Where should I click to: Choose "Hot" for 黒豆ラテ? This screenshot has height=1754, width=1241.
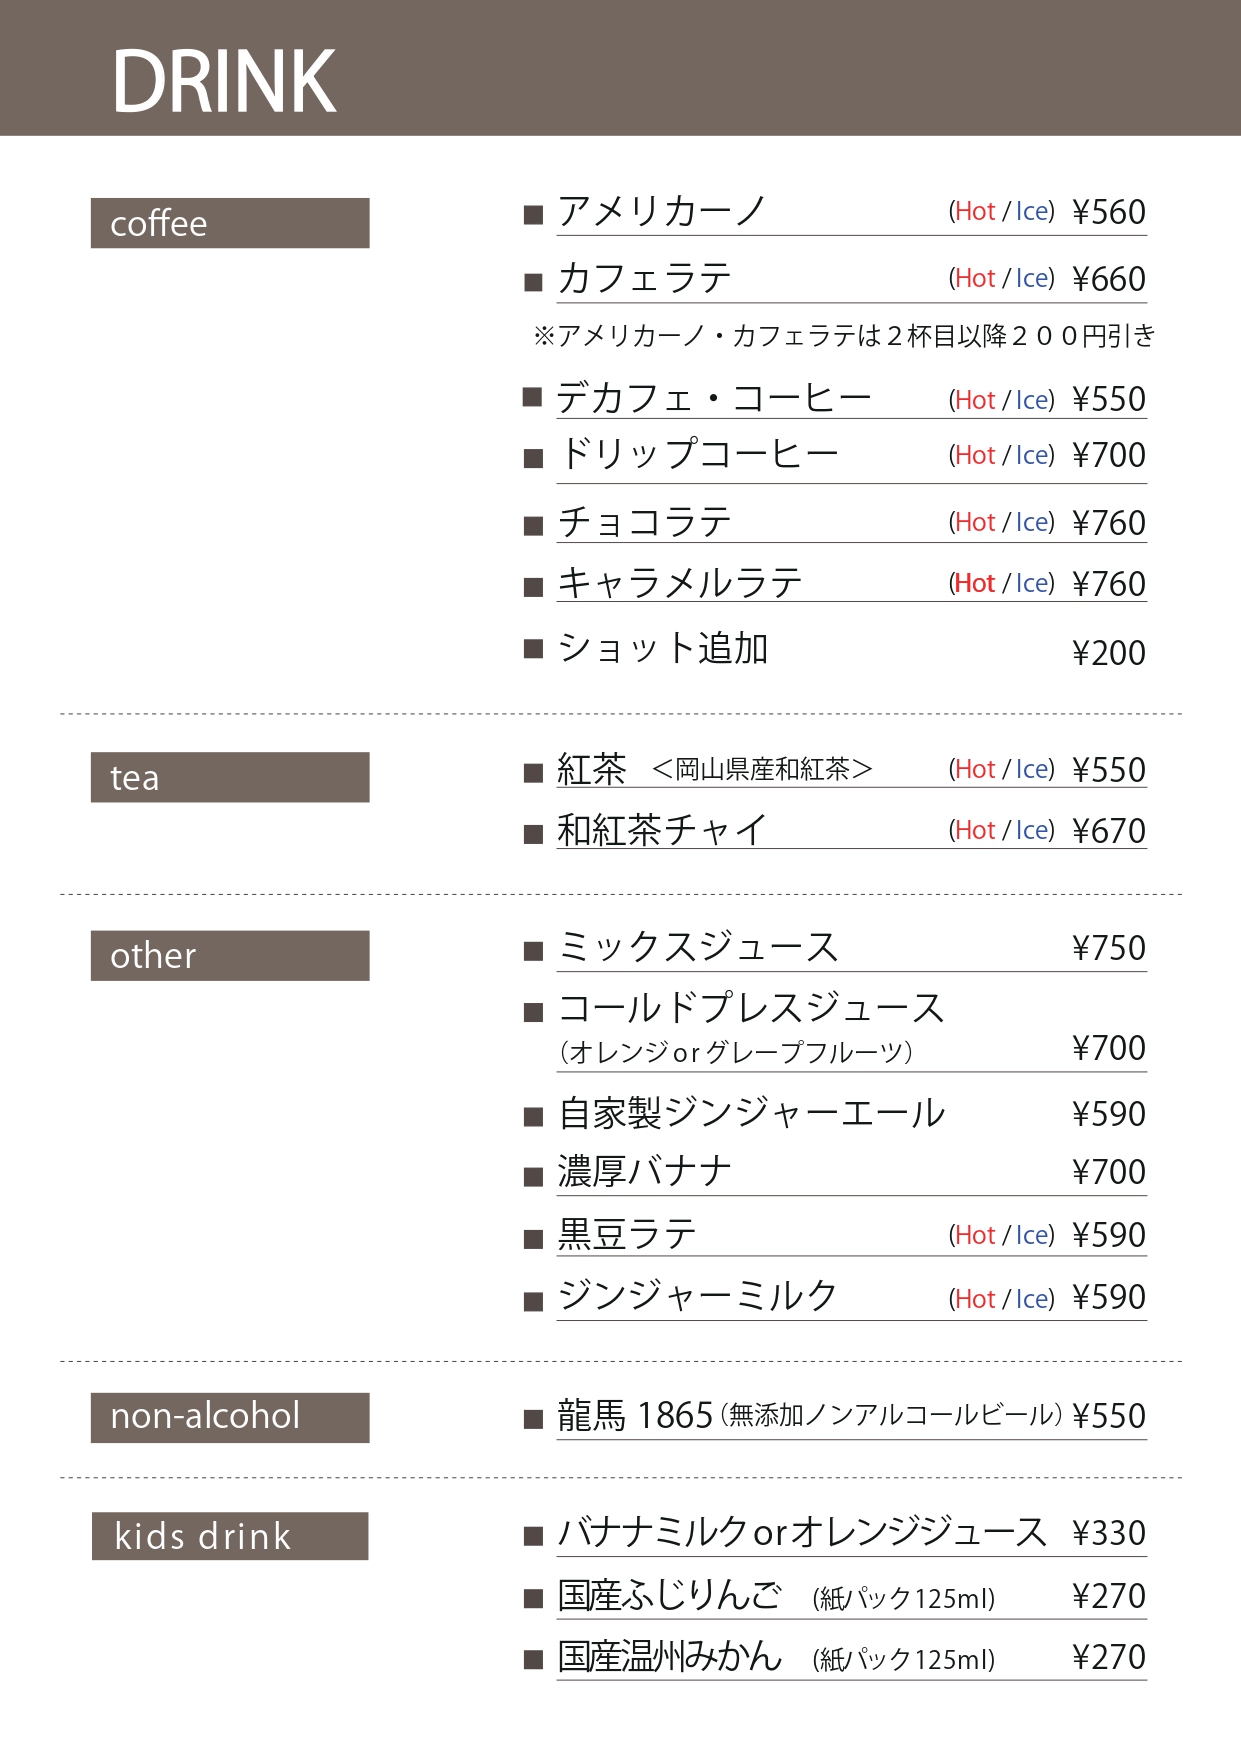[975, 1235]
